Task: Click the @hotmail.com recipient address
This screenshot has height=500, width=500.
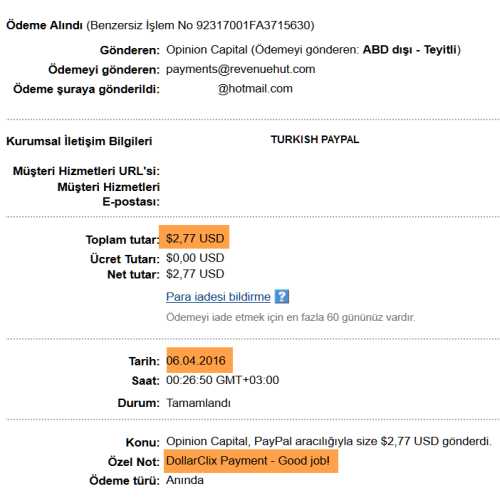Action: point(255,89)
